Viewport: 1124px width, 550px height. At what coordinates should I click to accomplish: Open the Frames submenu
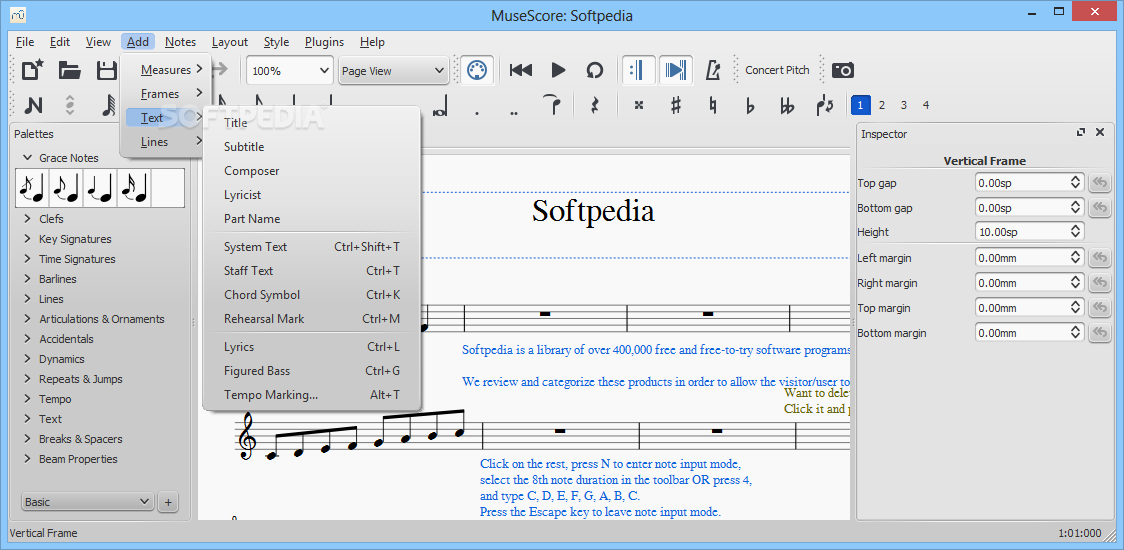pos(166,94)
